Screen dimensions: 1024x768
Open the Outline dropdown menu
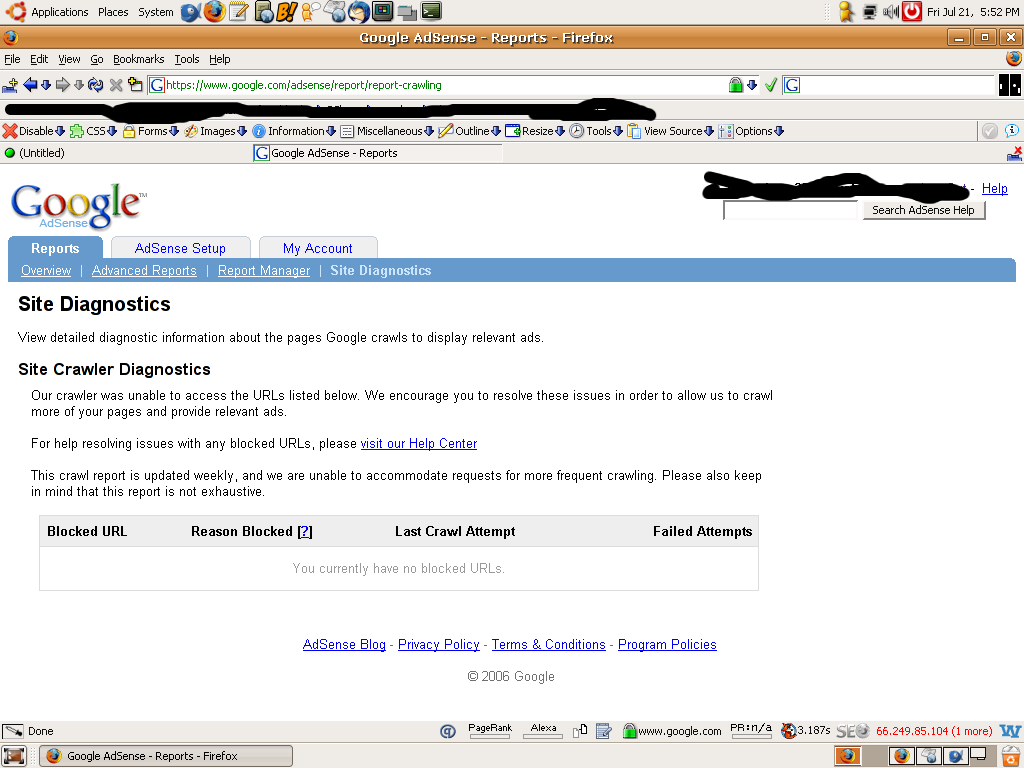470,131
